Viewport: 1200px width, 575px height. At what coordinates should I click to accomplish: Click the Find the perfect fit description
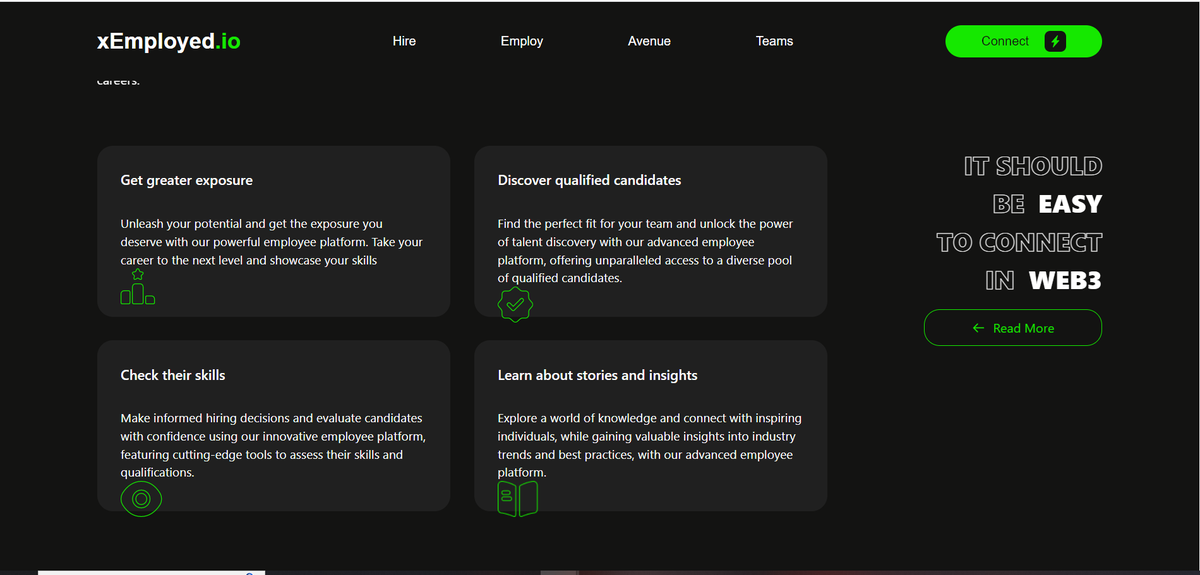pyautogui.click(x=645, y=251)
